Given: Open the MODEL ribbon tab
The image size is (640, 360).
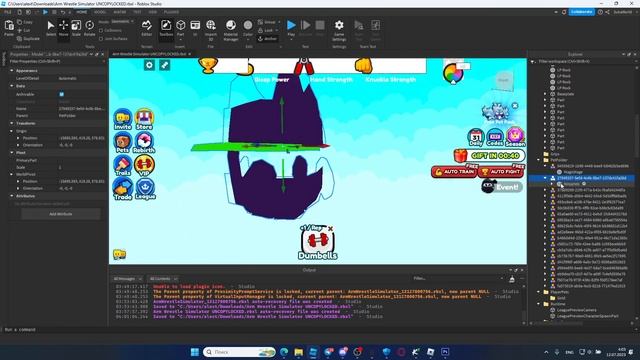Looking at the screenshot, I should coord(100,12).
